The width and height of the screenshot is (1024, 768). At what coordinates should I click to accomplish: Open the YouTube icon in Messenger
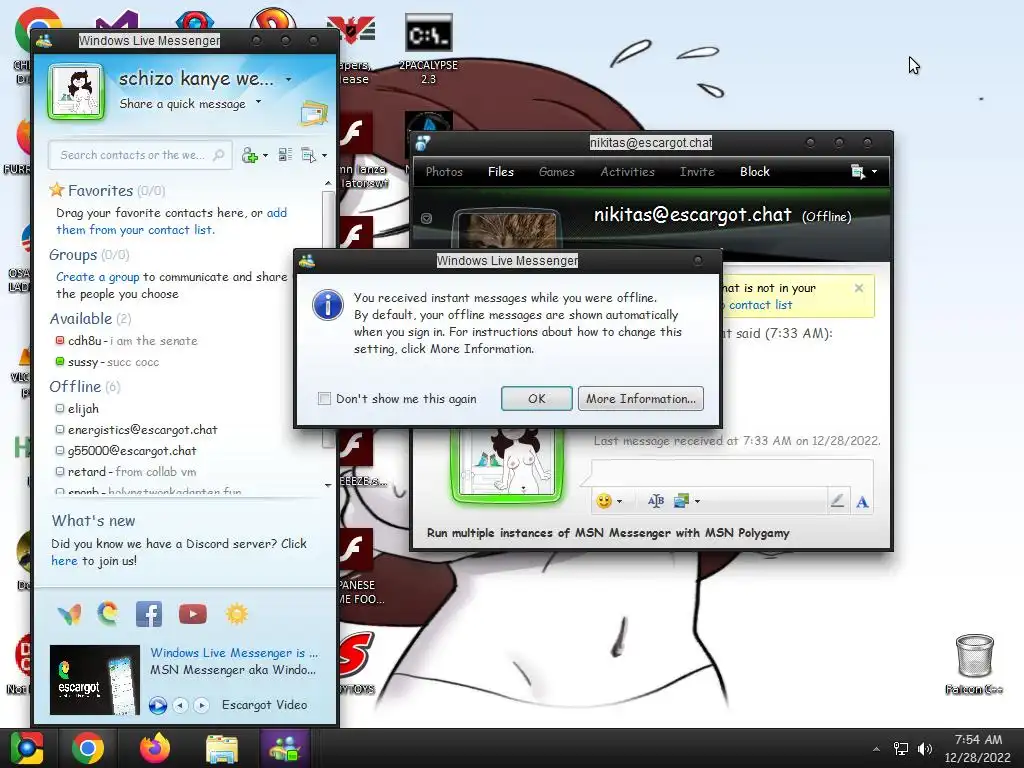click(193, 614)
